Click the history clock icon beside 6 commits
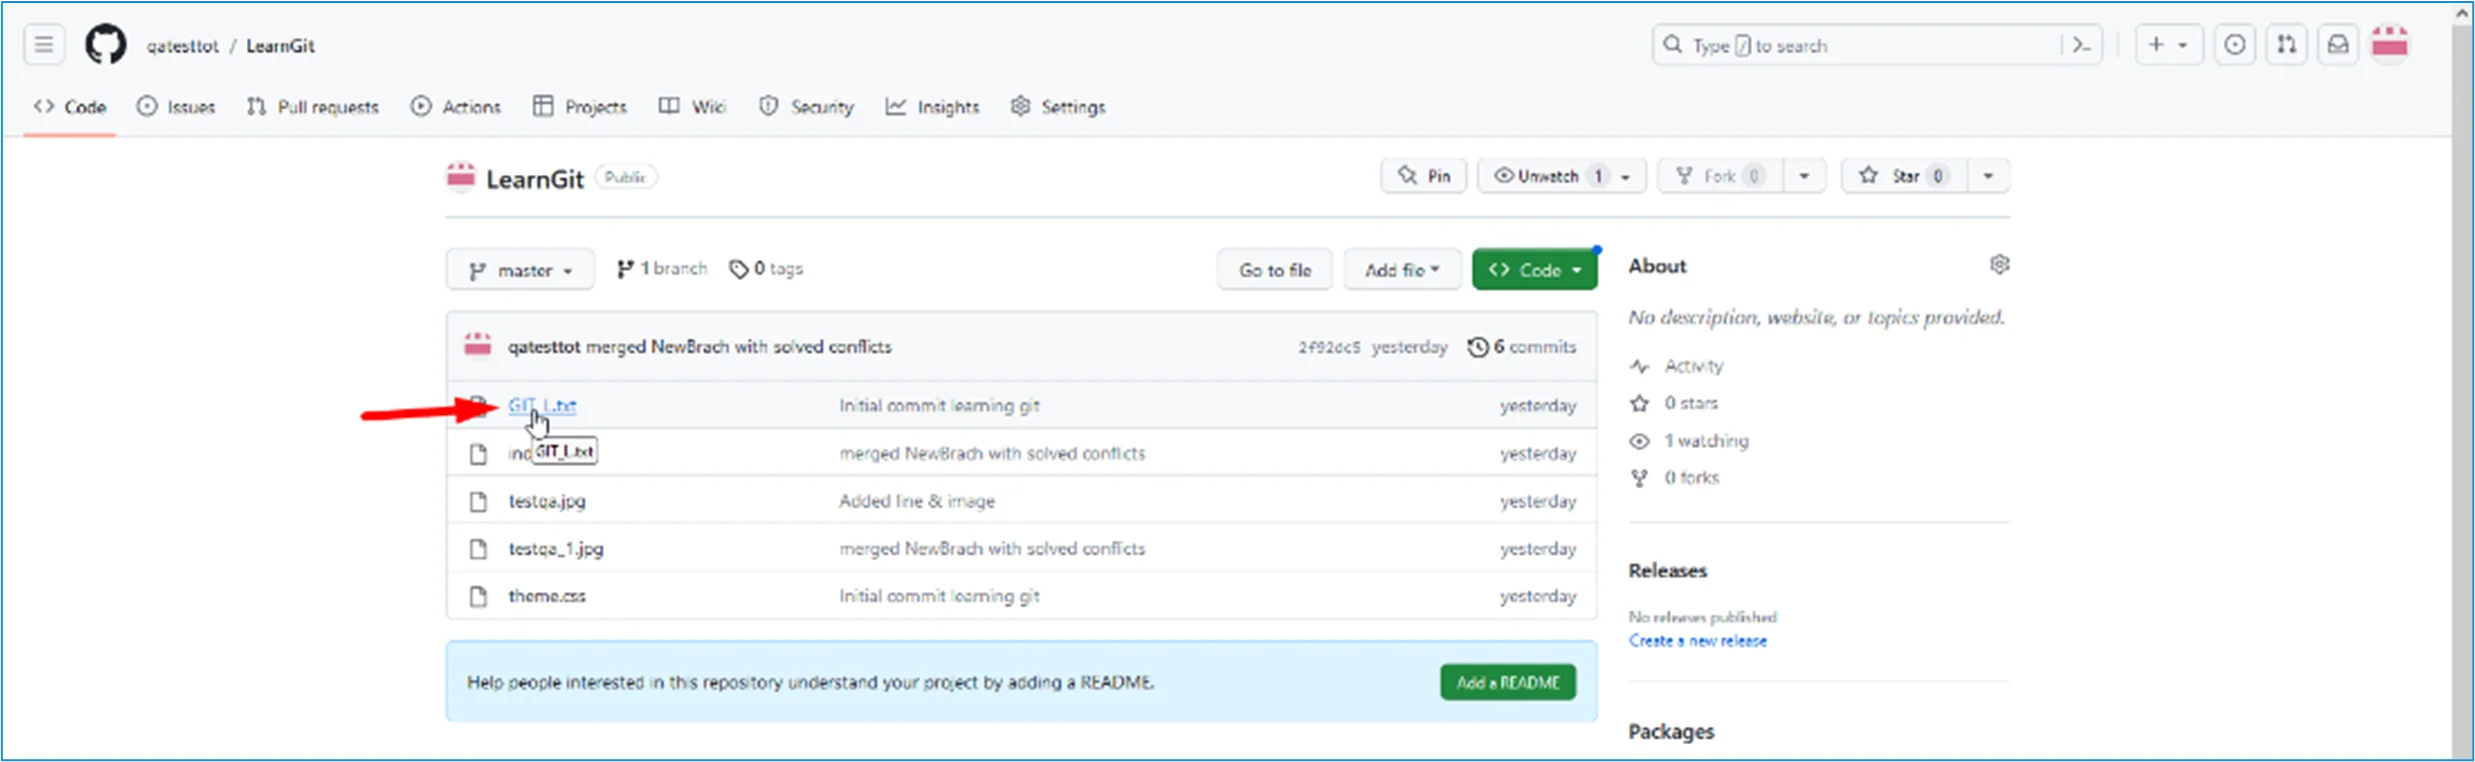2475x762 pixels. (x=1477, y=347)
